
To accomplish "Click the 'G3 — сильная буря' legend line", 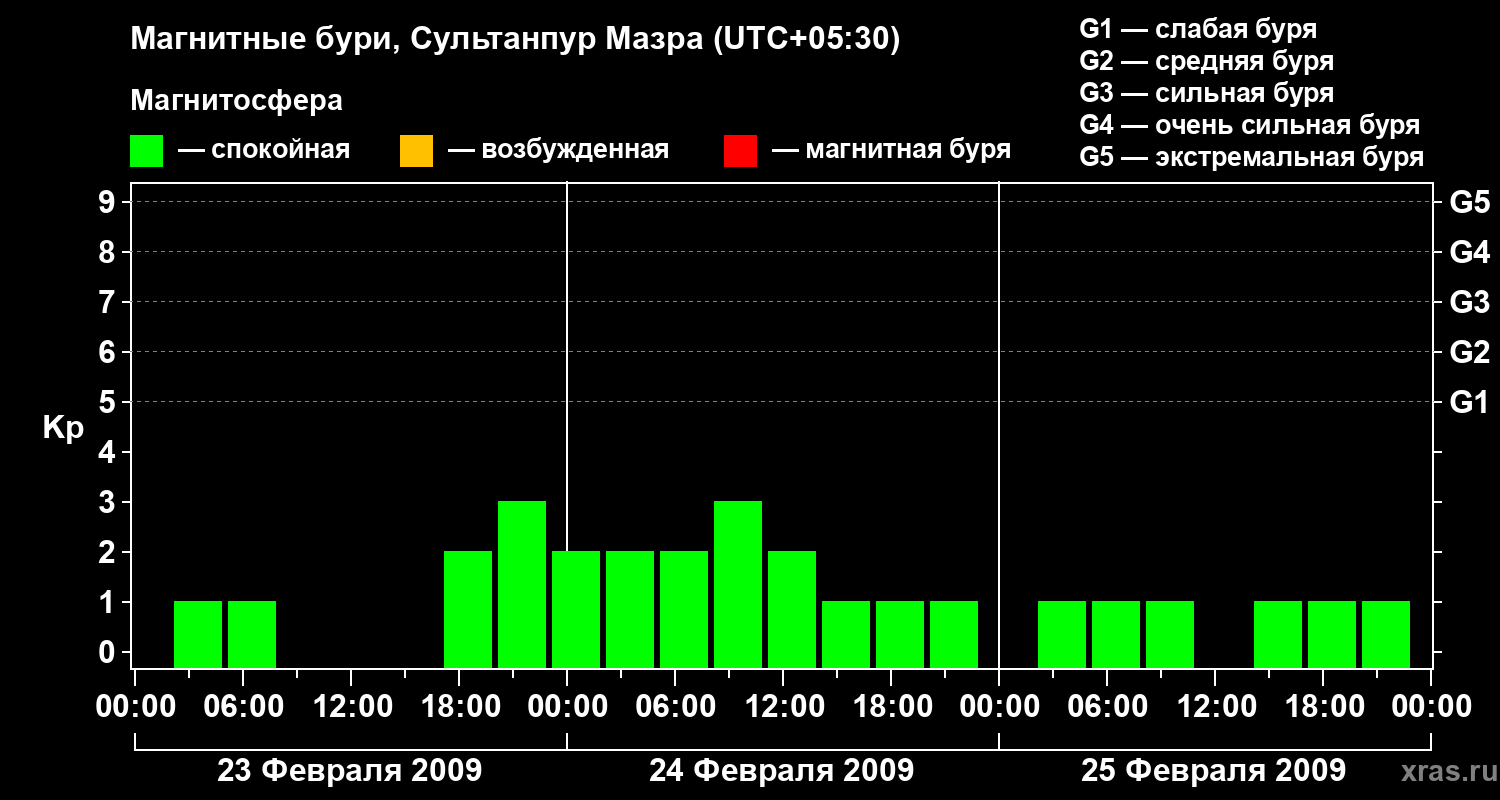I will click(1207, 93).
